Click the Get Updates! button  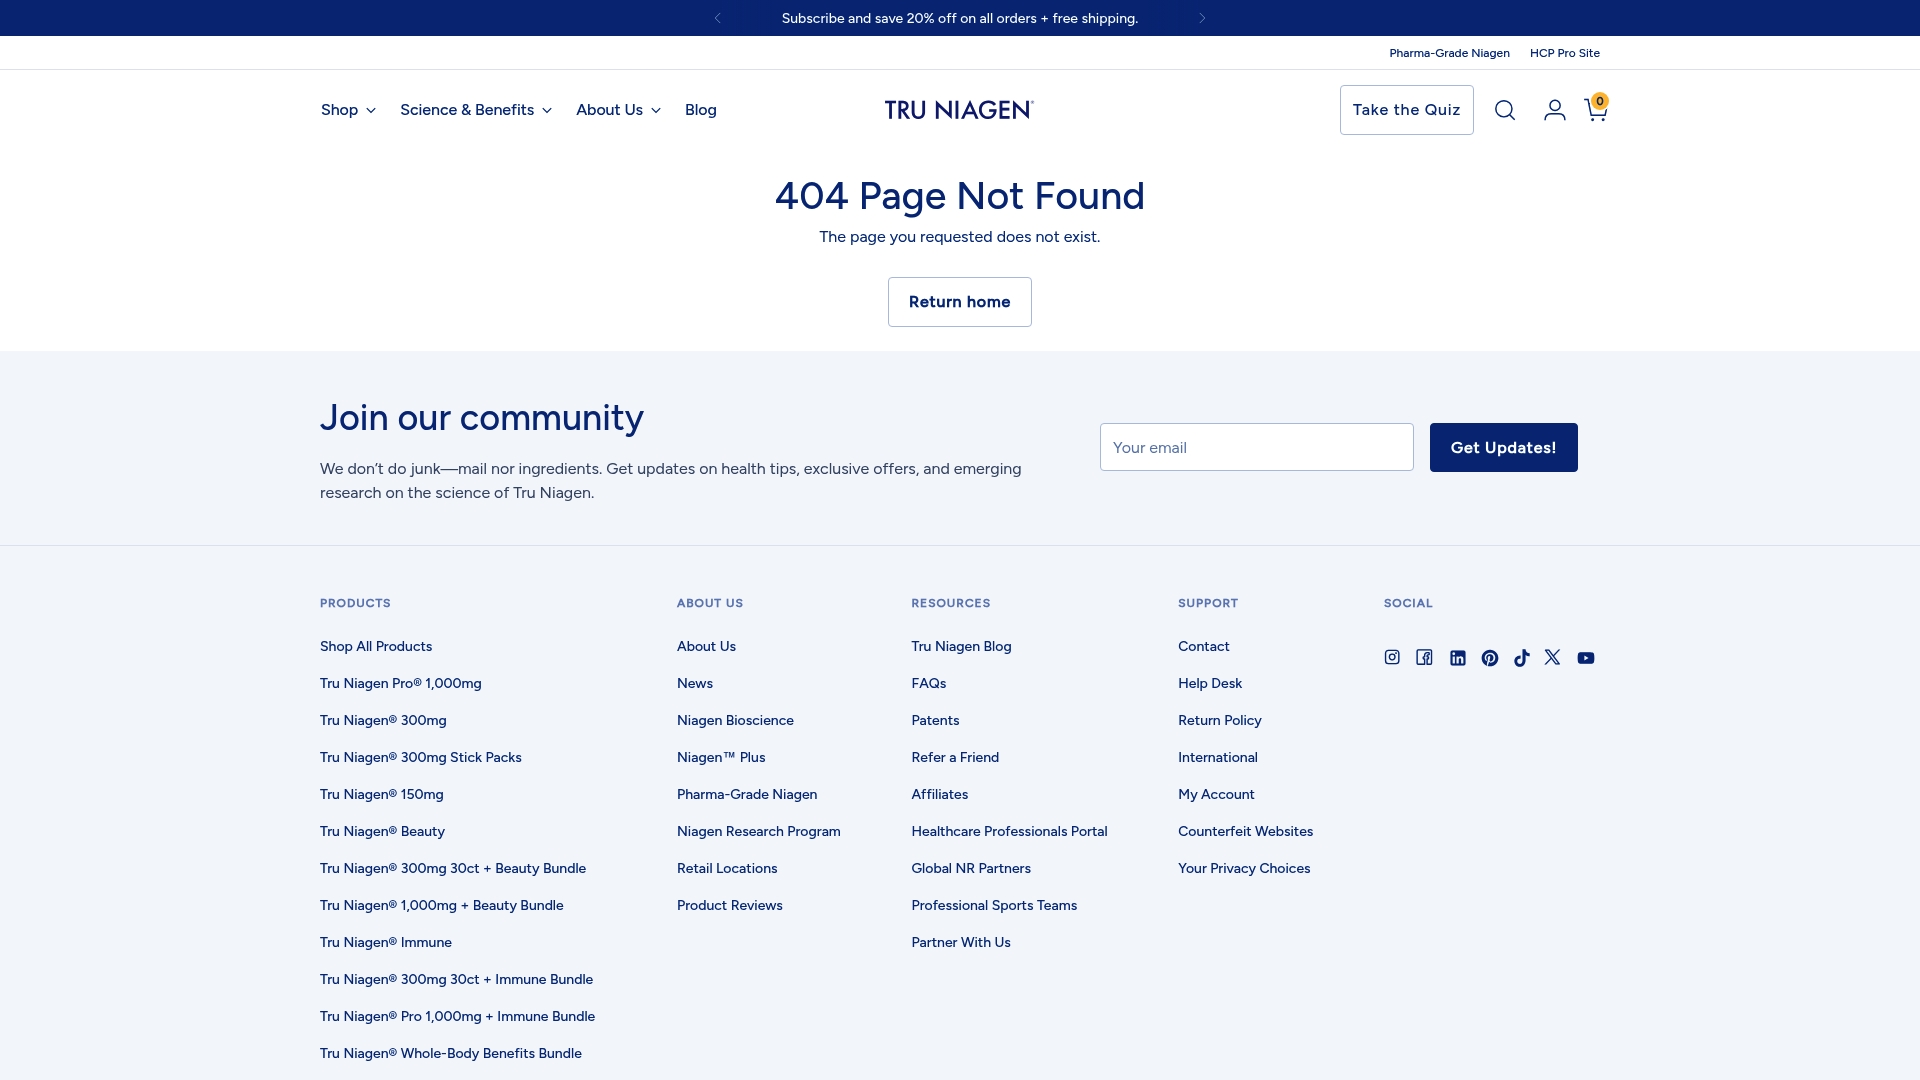point(1504,447)
